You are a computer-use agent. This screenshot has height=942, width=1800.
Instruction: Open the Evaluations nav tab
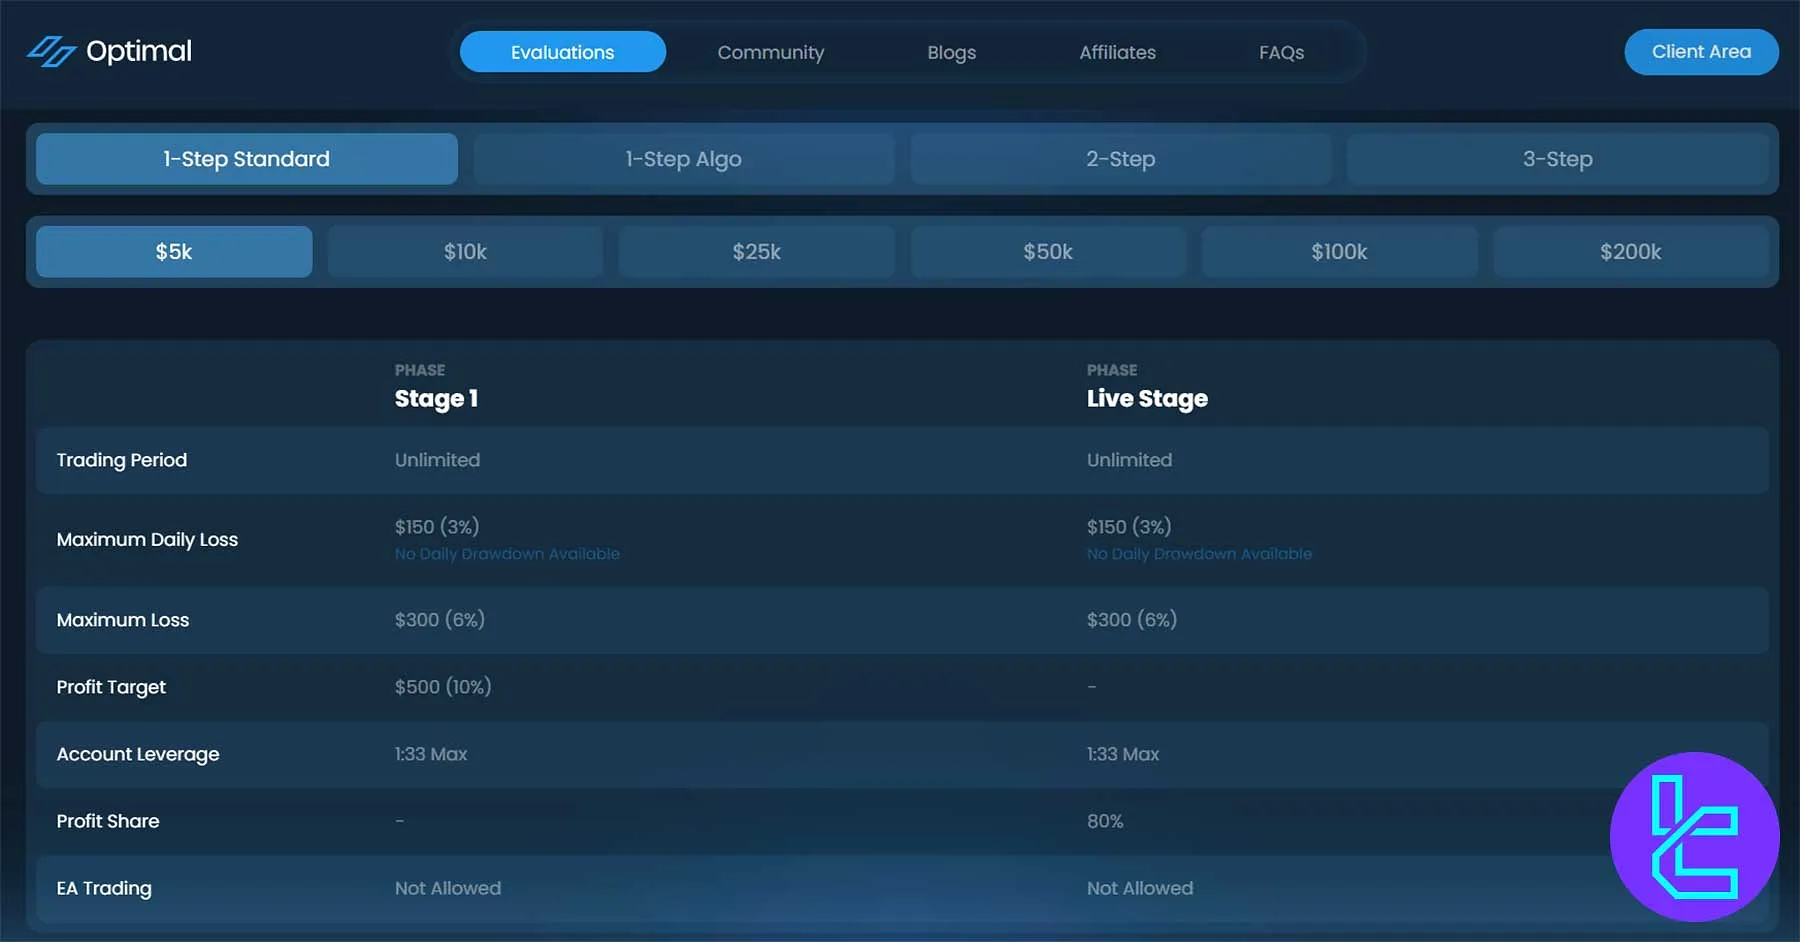(x=562, y=52)
